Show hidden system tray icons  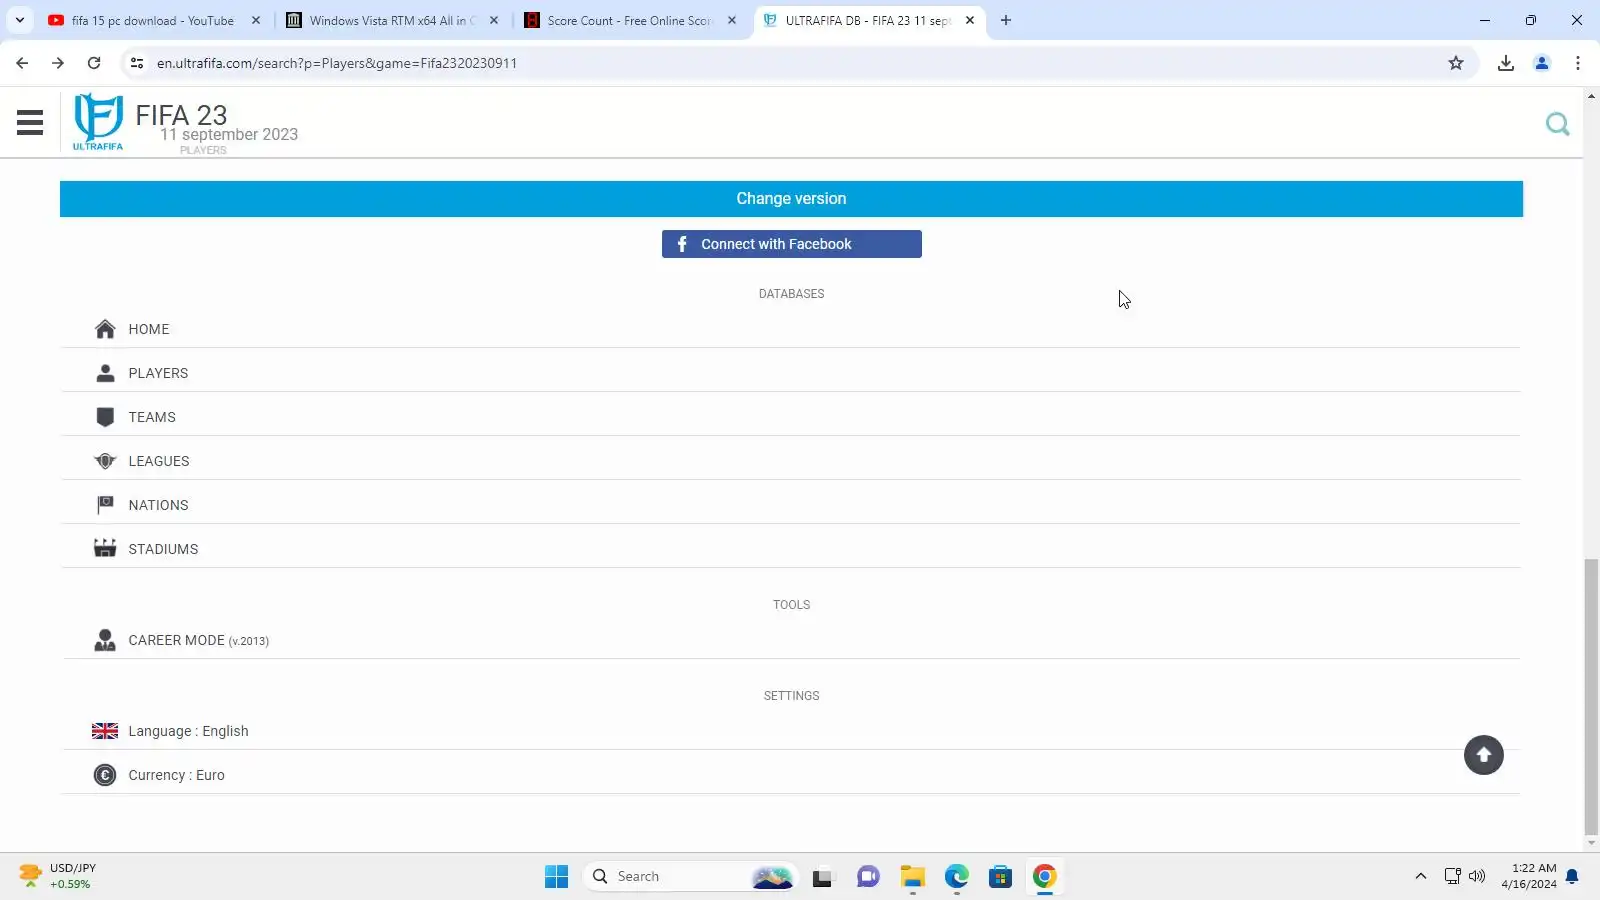point(1420,877)
